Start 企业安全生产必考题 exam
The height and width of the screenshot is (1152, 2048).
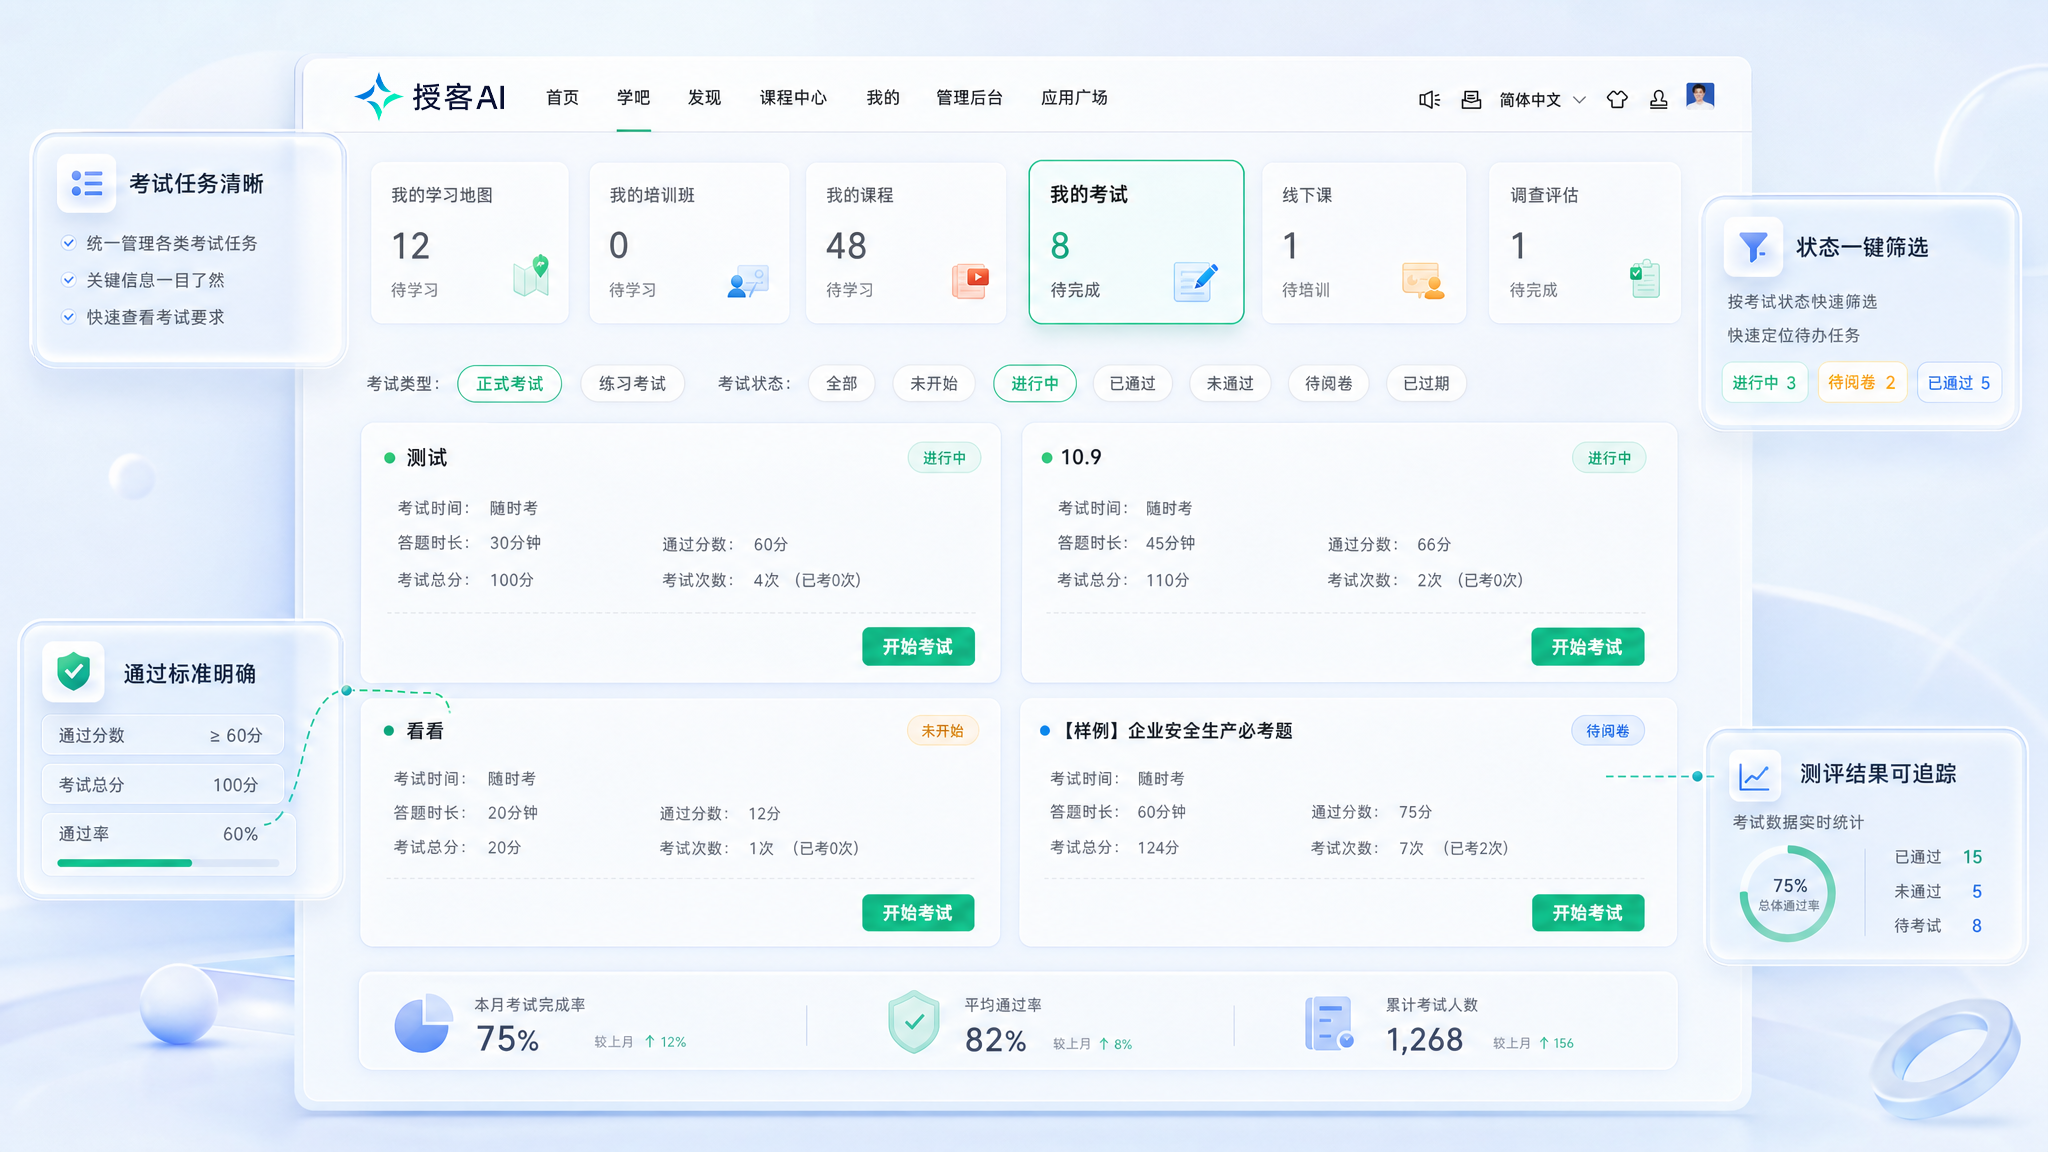(1588, 913)
